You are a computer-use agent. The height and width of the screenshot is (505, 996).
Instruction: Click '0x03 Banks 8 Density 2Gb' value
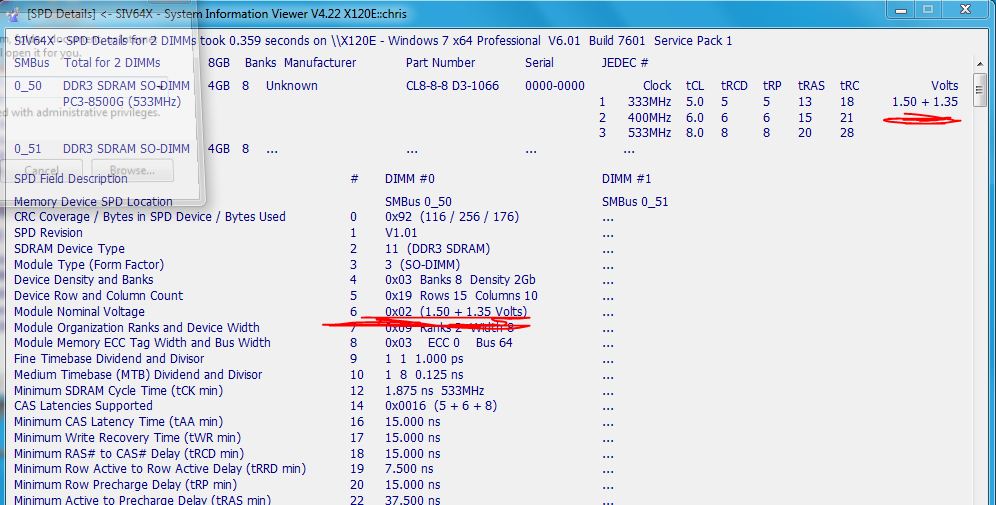coord(461,280)
